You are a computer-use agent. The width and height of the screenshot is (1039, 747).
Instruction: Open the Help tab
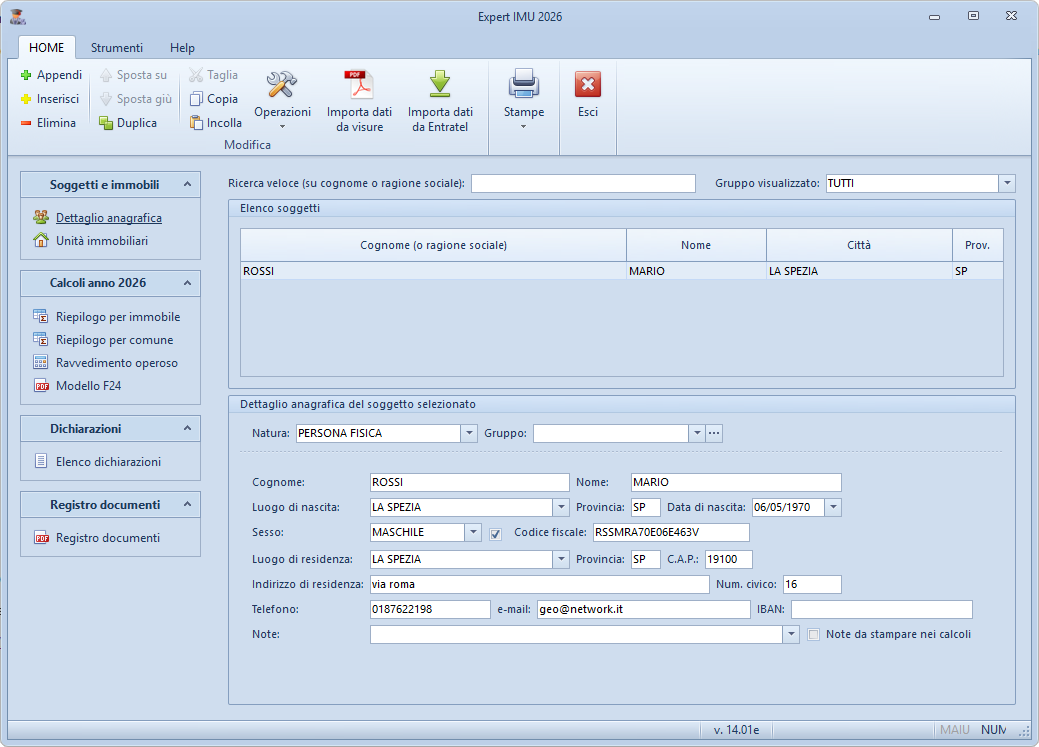tap(182, 47)
